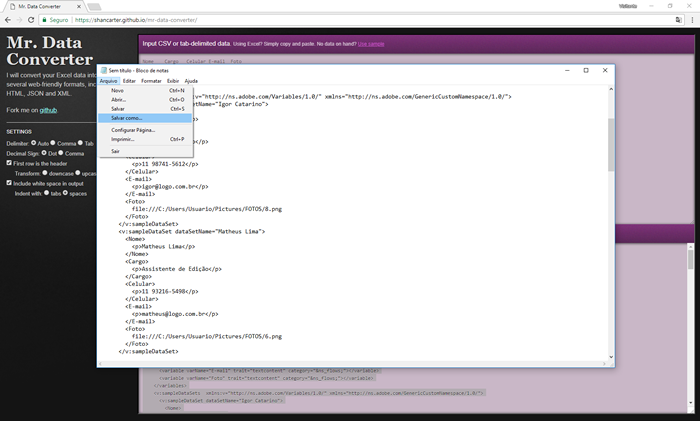The image size is (700, 421).
Task: Choose Salvar from the Arquivo menu
Action: coord(146,109)
